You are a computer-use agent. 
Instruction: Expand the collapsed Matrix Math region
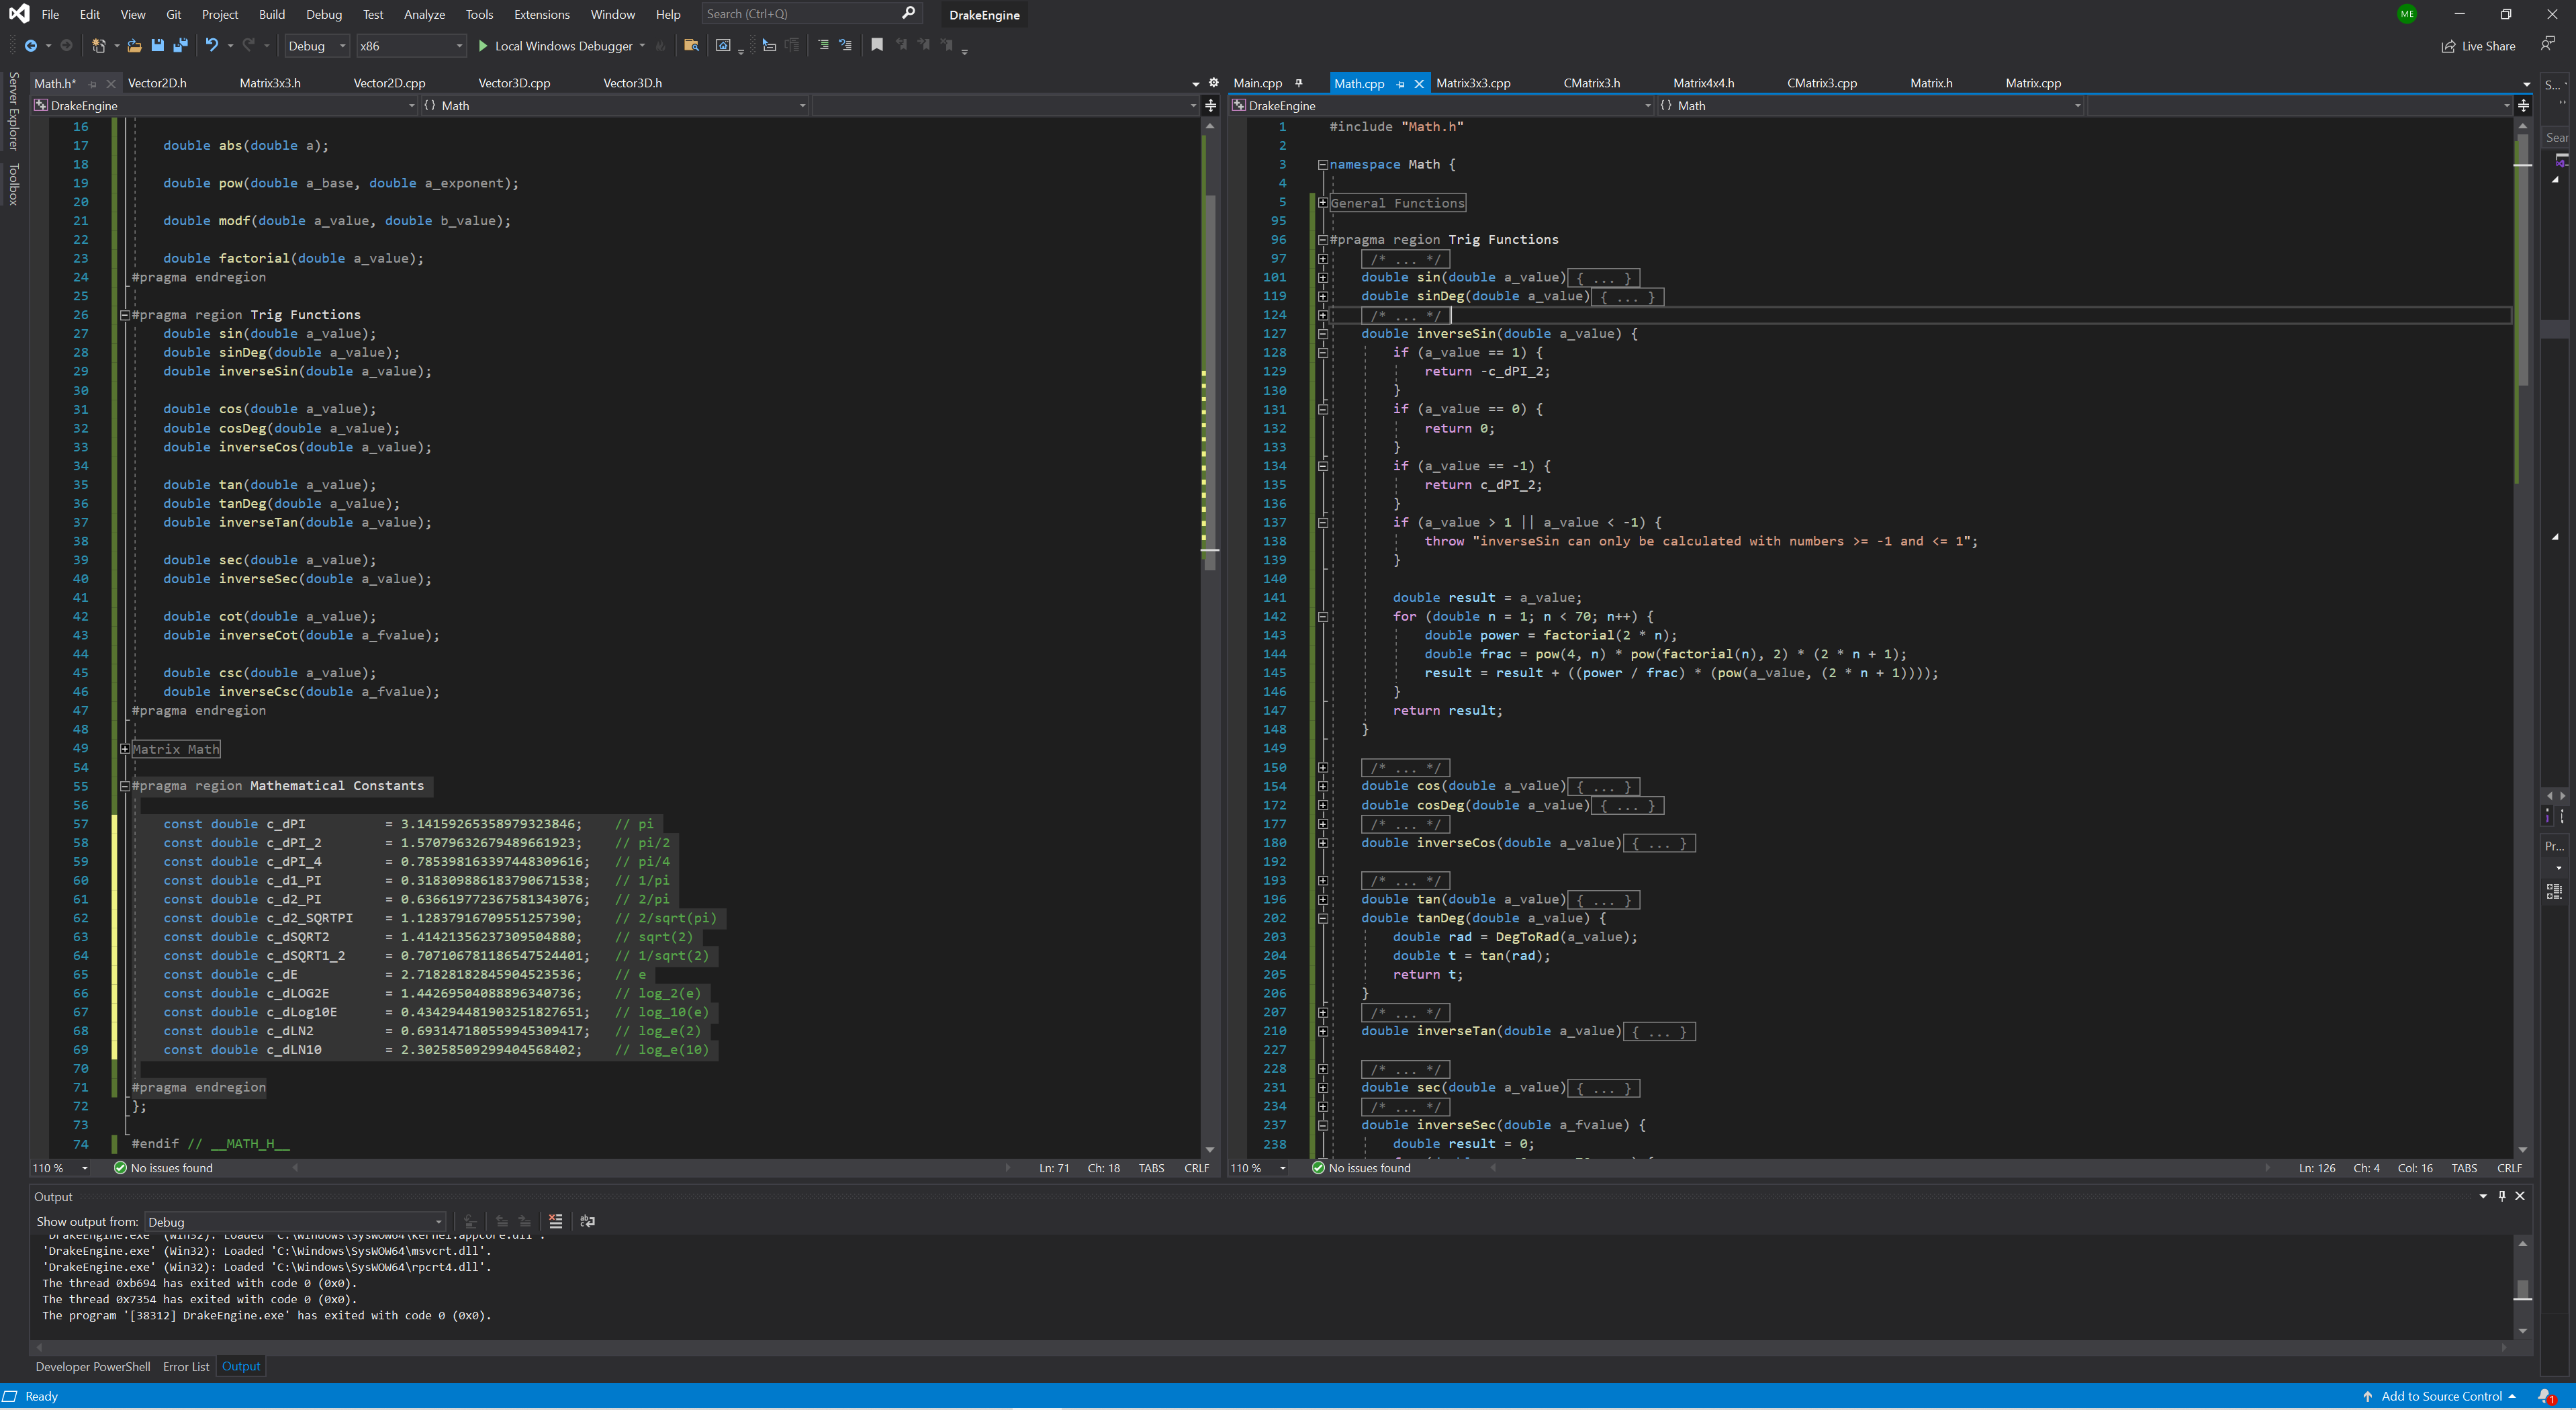pyautogui.click(x=125, y=749)
